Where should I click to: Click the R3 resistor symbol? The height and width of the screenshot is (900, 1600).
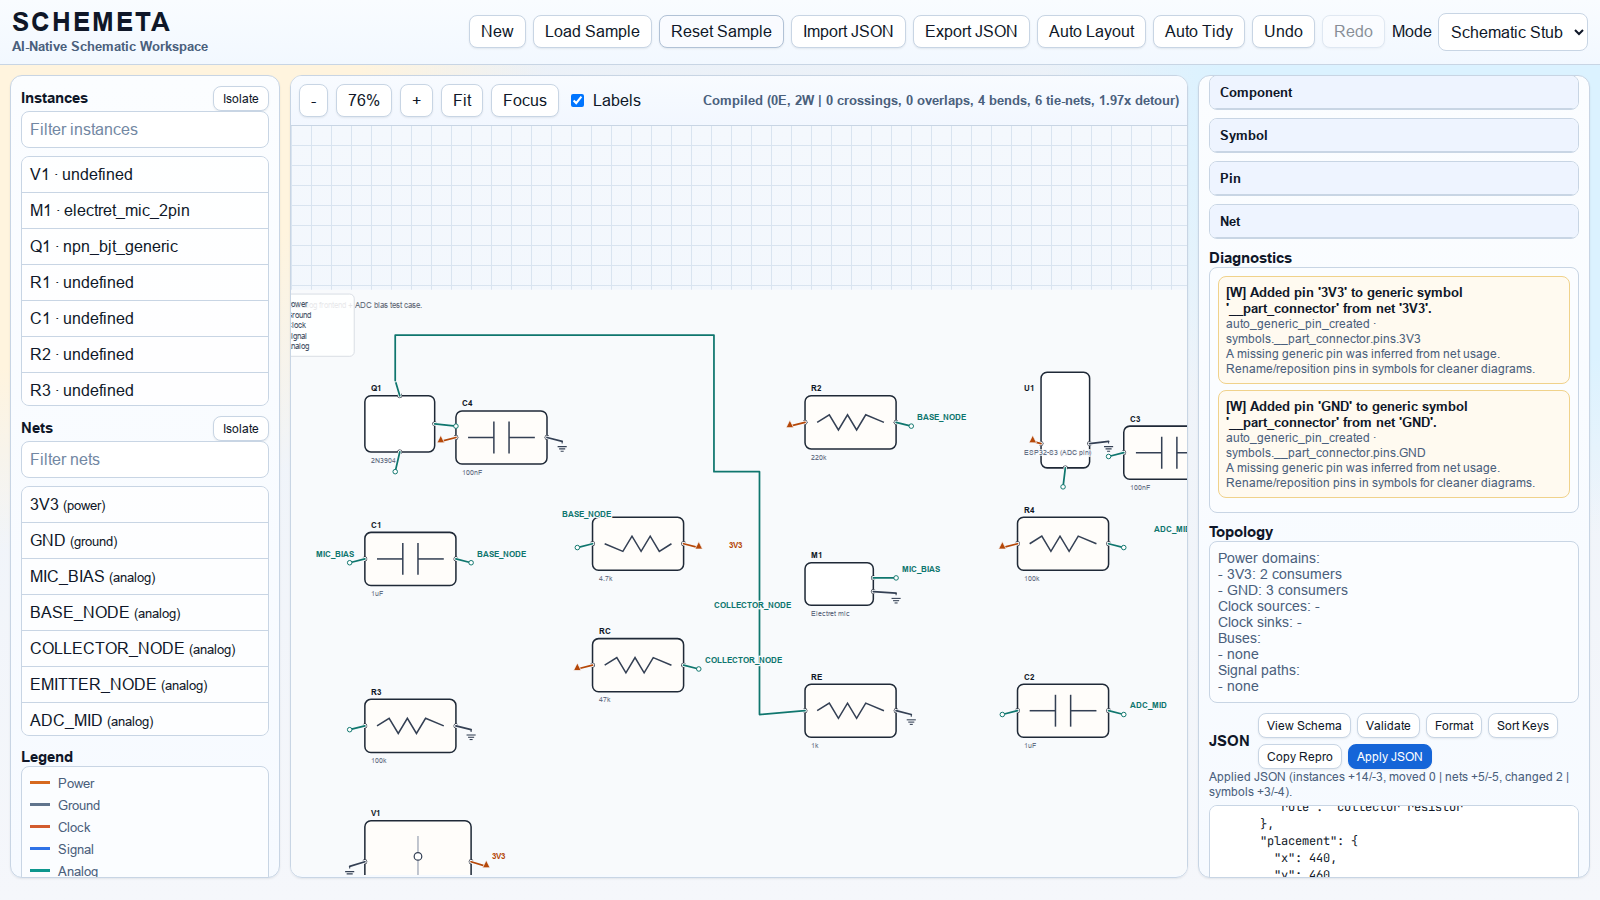click(x=410, y=726)
